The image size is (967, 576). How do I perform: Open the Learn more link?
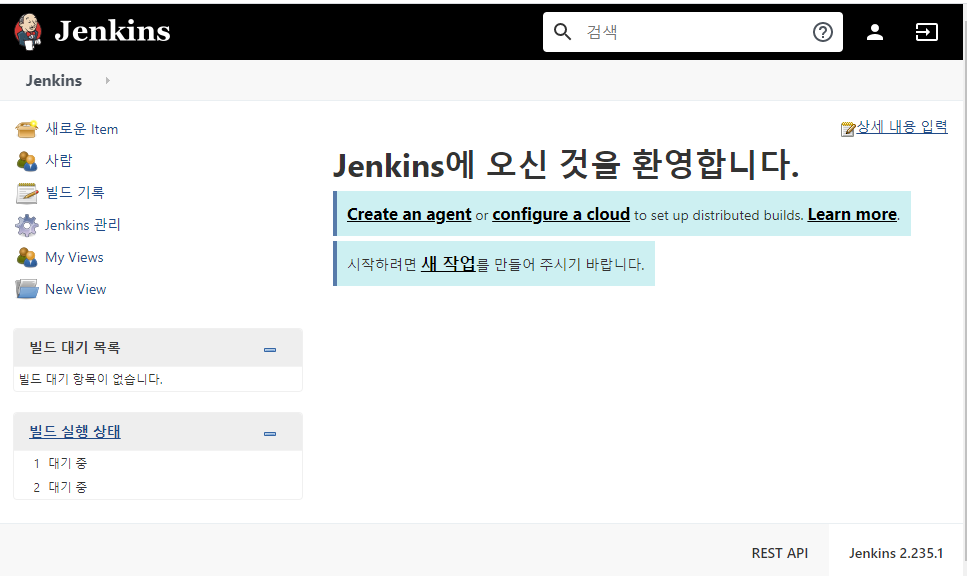[x=852, y=214]
